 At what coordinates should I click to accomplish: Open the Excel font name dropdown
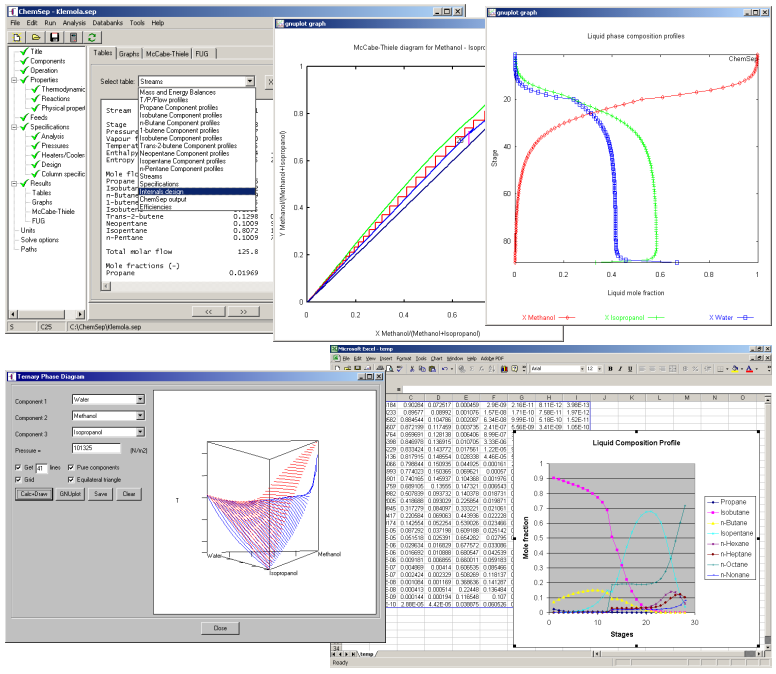tap(582, 369)
